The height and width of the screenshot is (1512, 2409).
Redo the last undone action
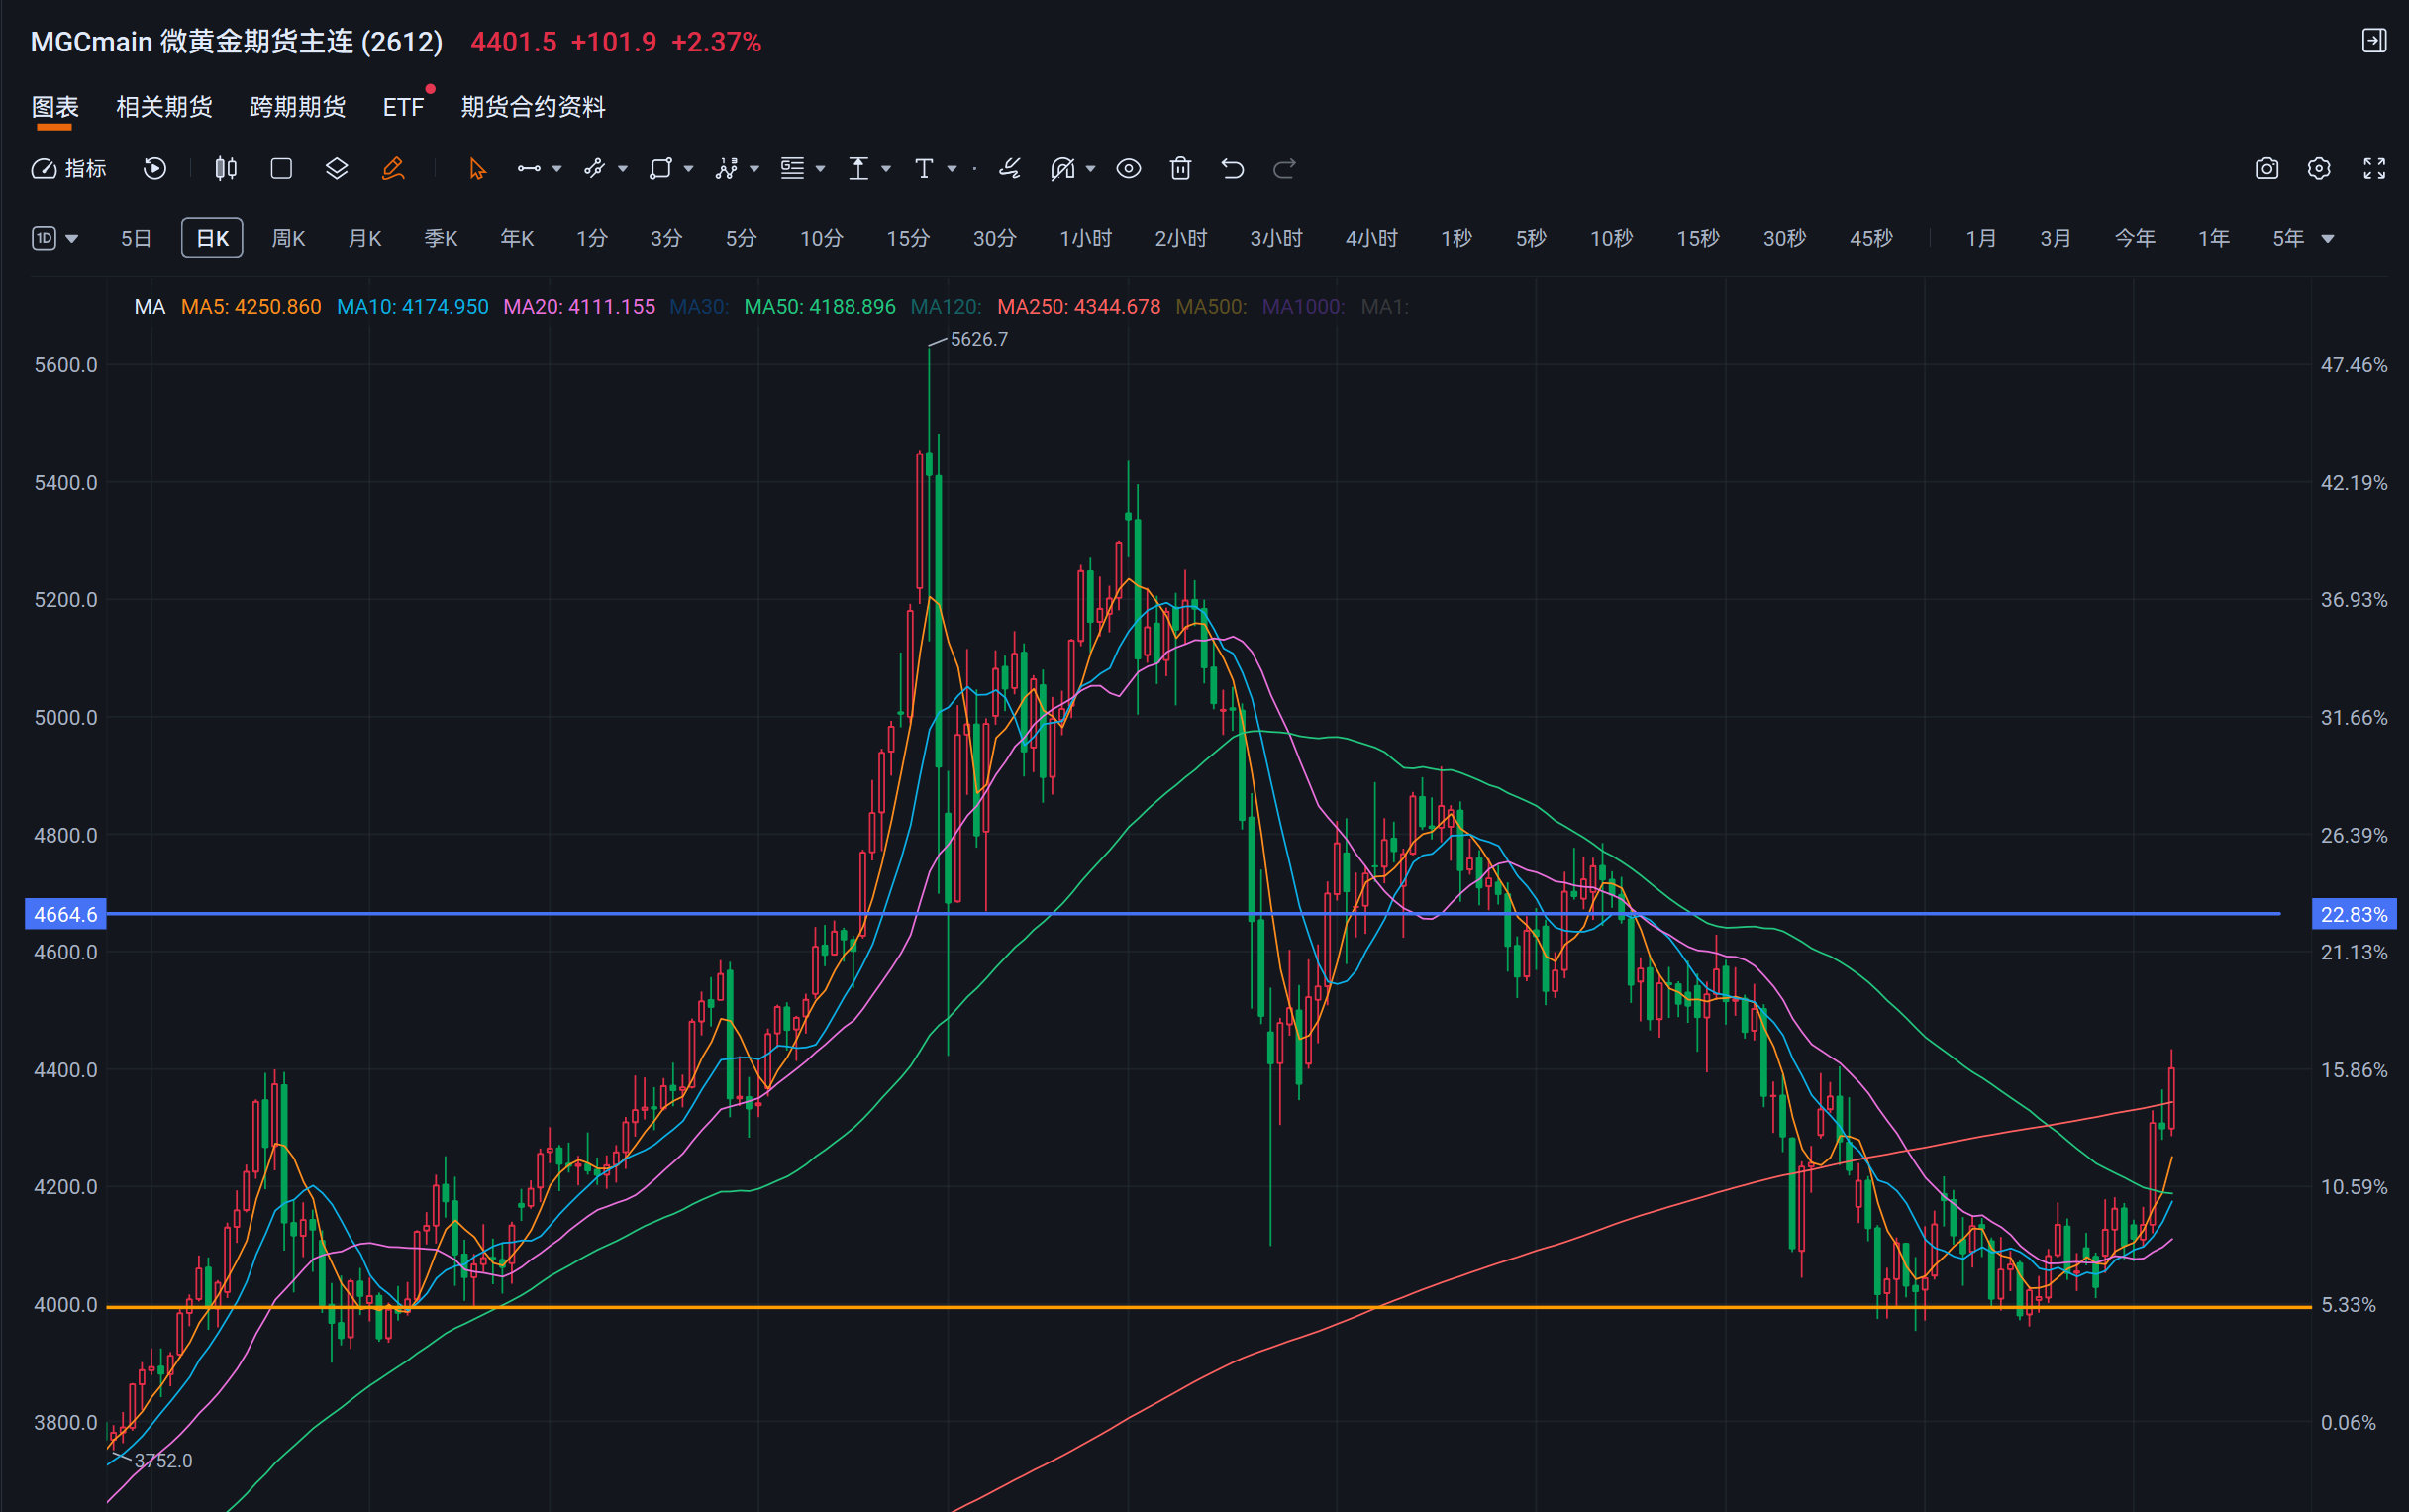(x=1284, y=169)
